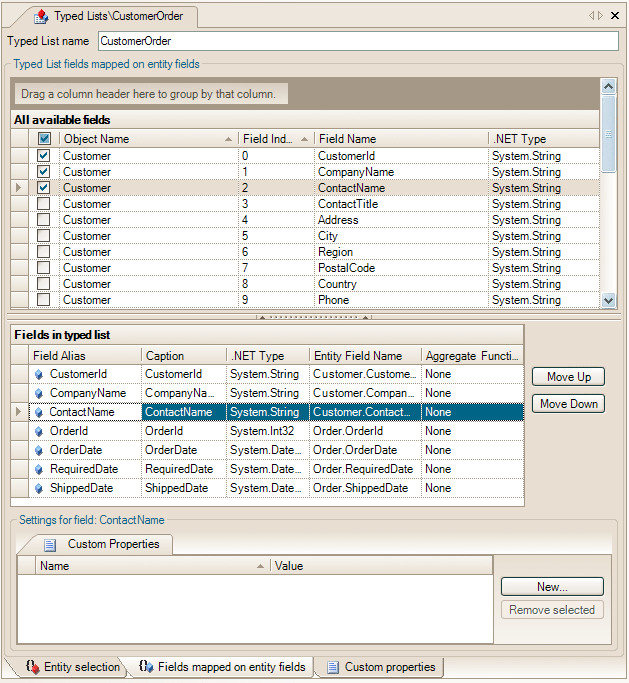Click the field icon next to RequiredDate
629x683 pixels.
(40, 469)
